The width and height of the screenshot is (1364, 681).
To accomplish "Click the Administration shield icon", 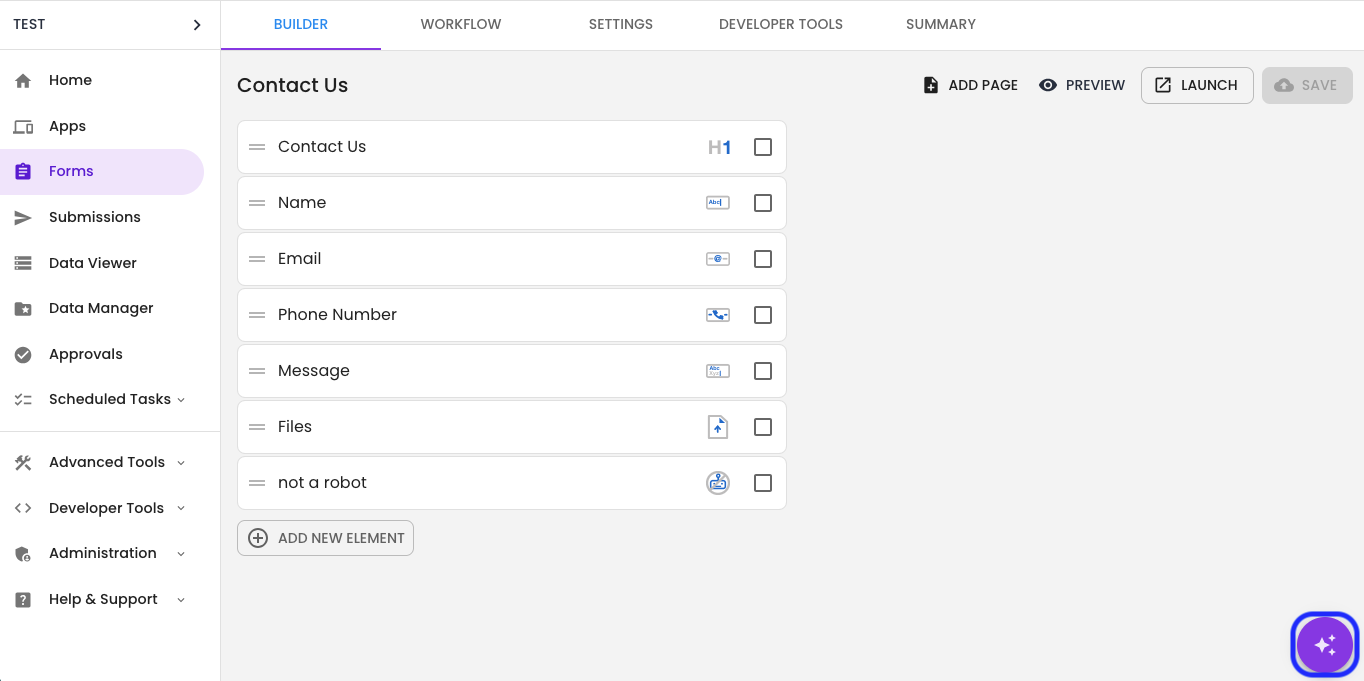I will click(x=23, y=554).
